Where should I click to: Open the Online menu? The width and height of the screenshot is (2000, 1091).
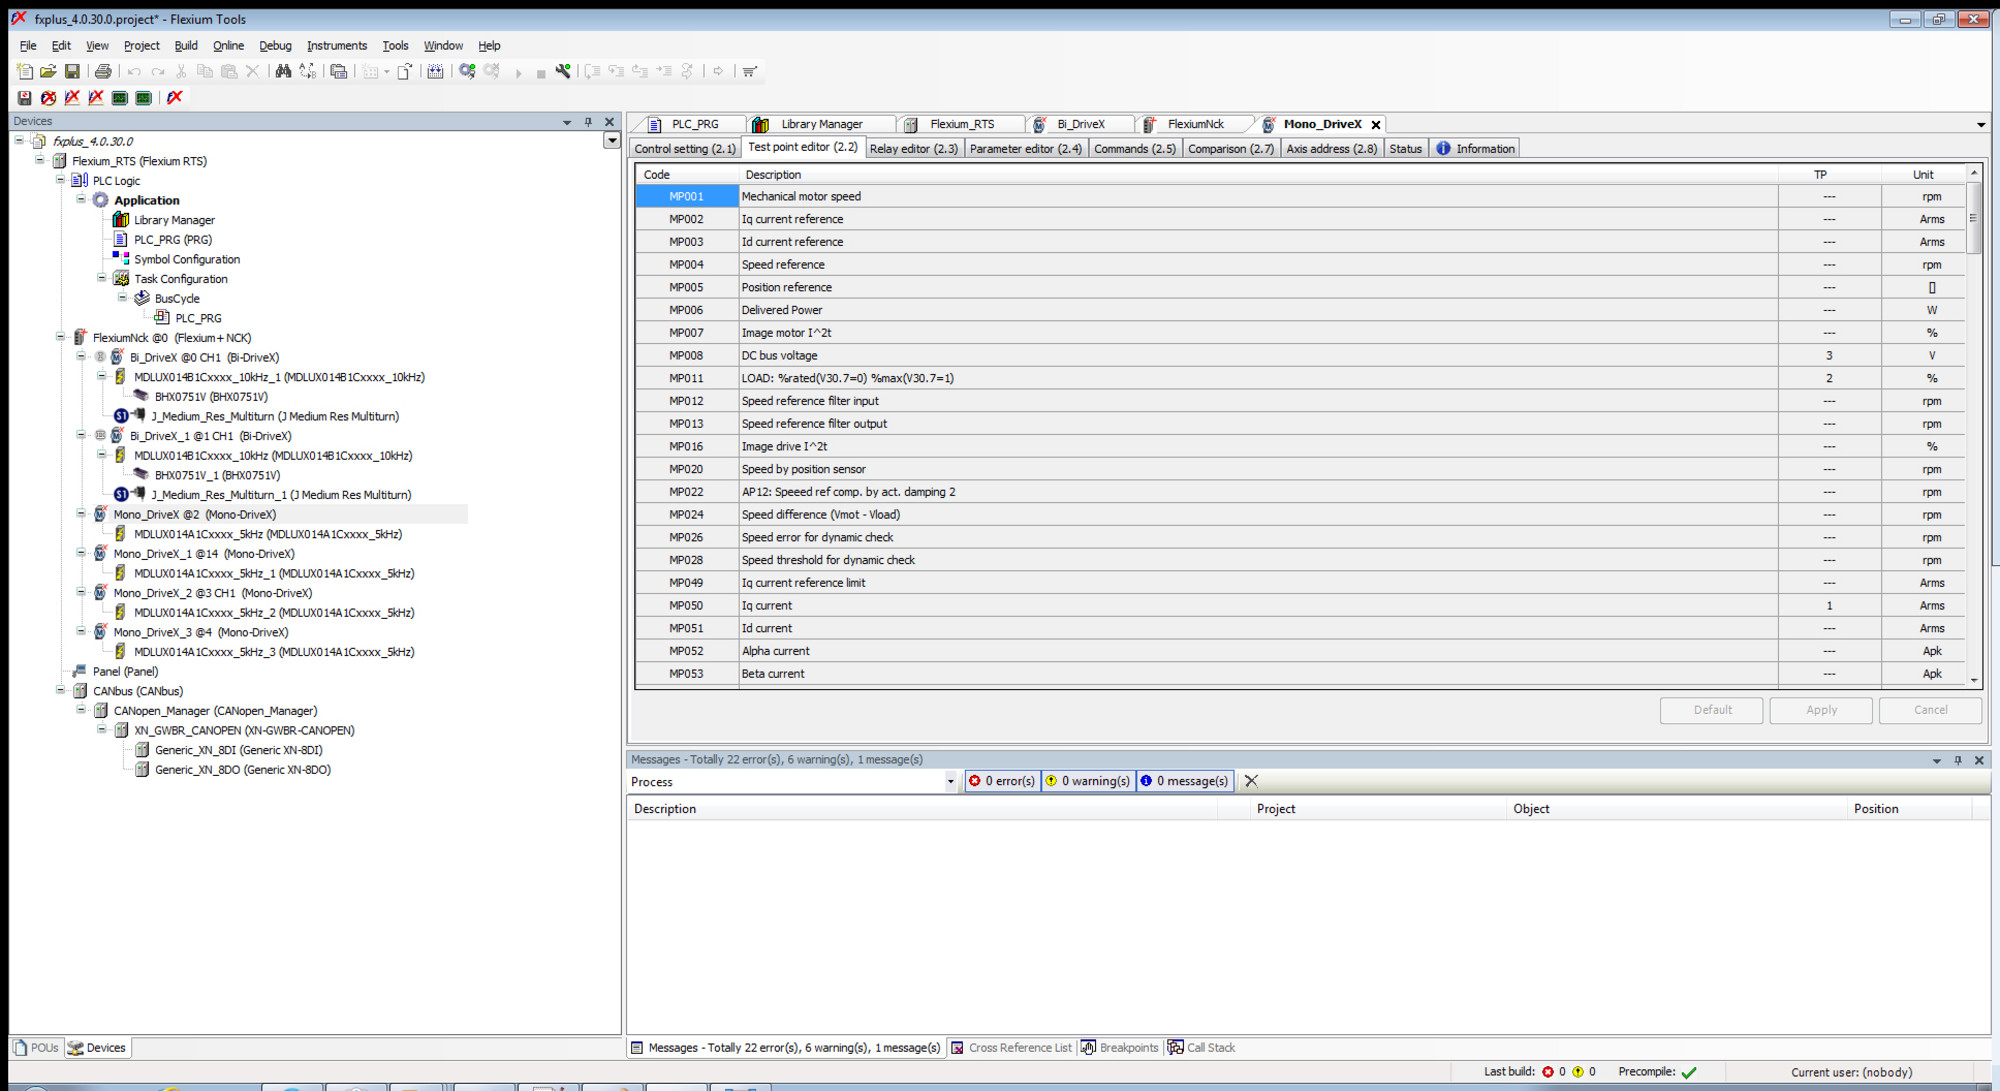tap(228, 46)
